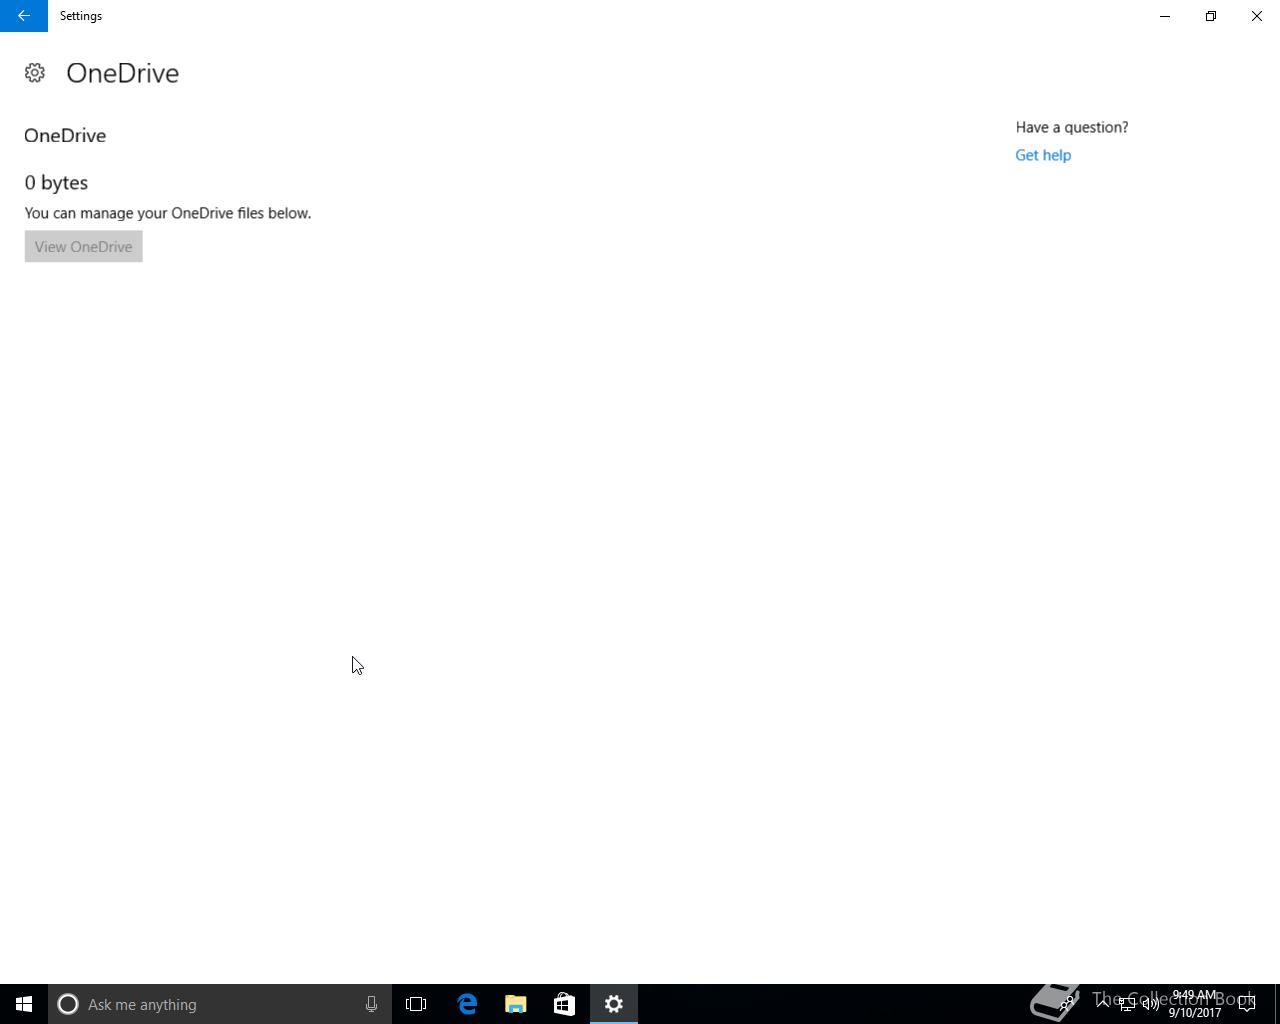Click 'You can manage your OneDrive files below.'
This screenshot has height=1024, width=1280.
[168, 213]
